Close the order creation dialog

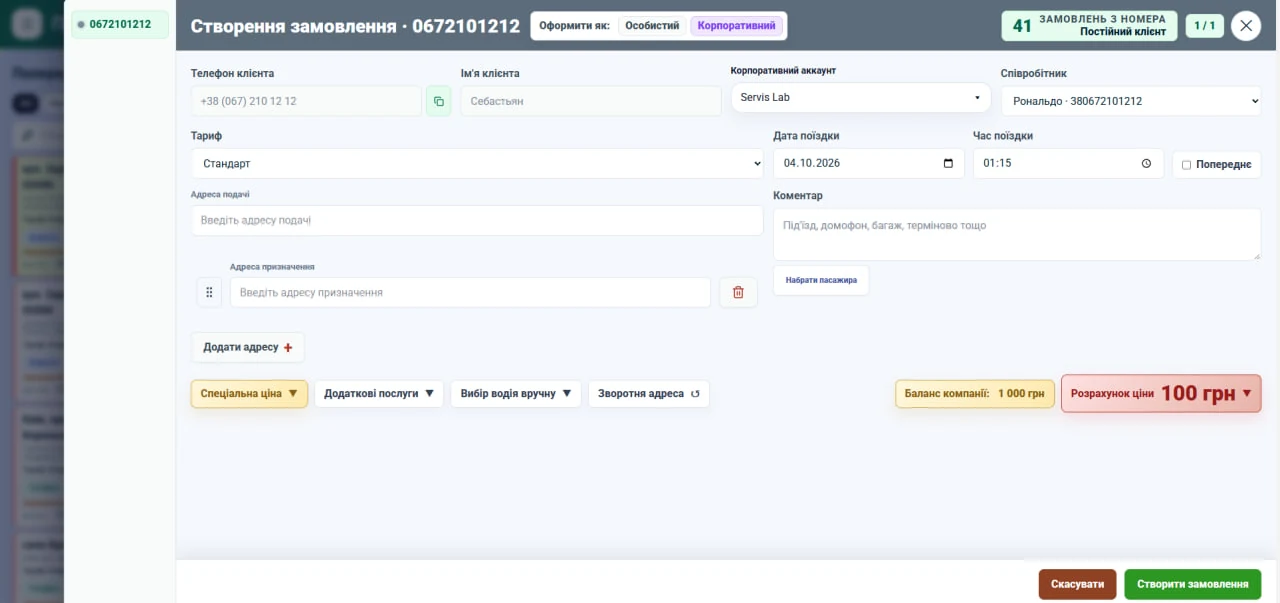(1245, 26)
